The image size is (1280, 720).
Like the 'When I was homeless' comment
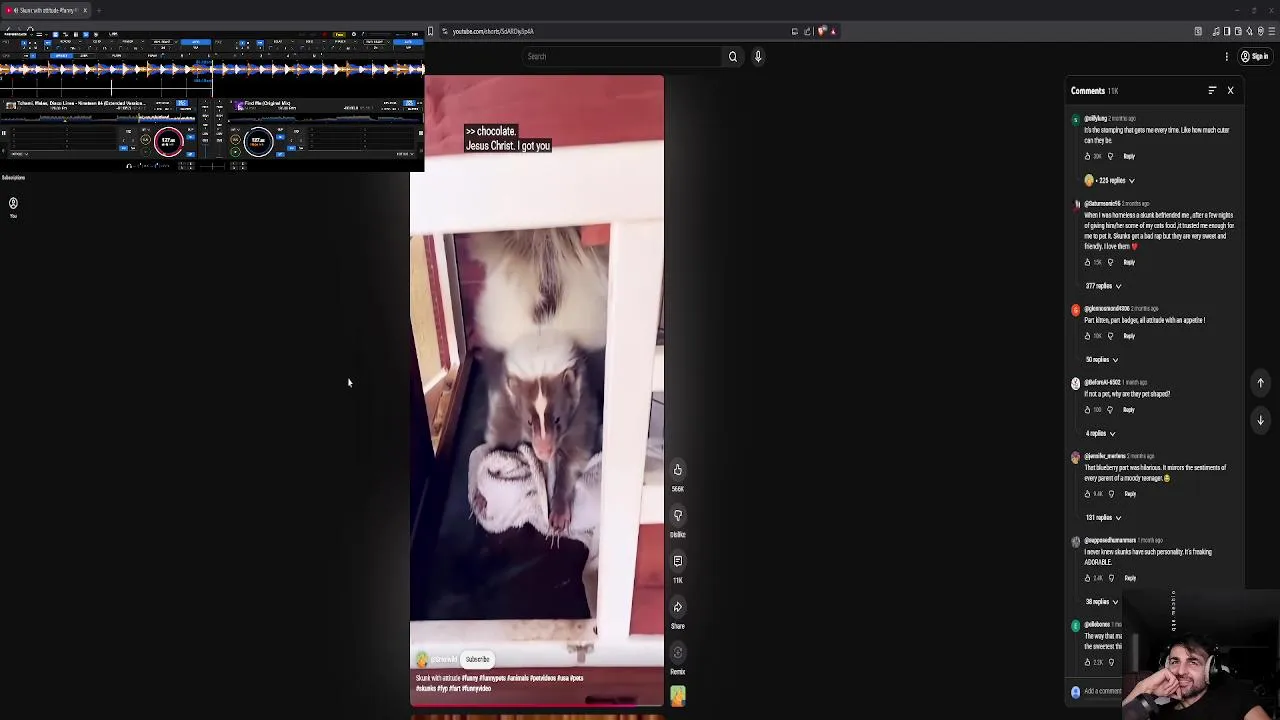pos(1088,263)
